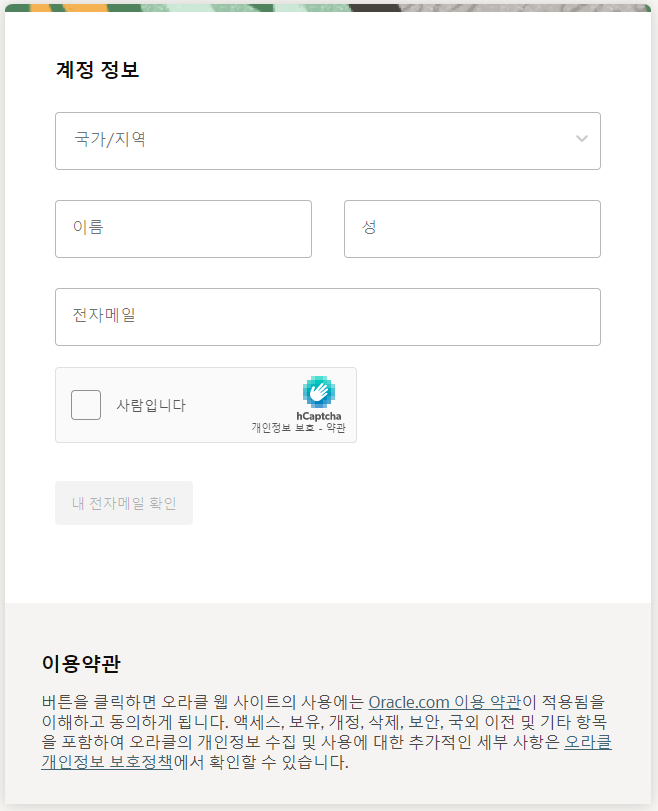Image resolution: width=658 pixels, height=811 pixels.
Task: Click the terms paragraph starting 버튼을 클릭하면
Action: coord(326,732)
